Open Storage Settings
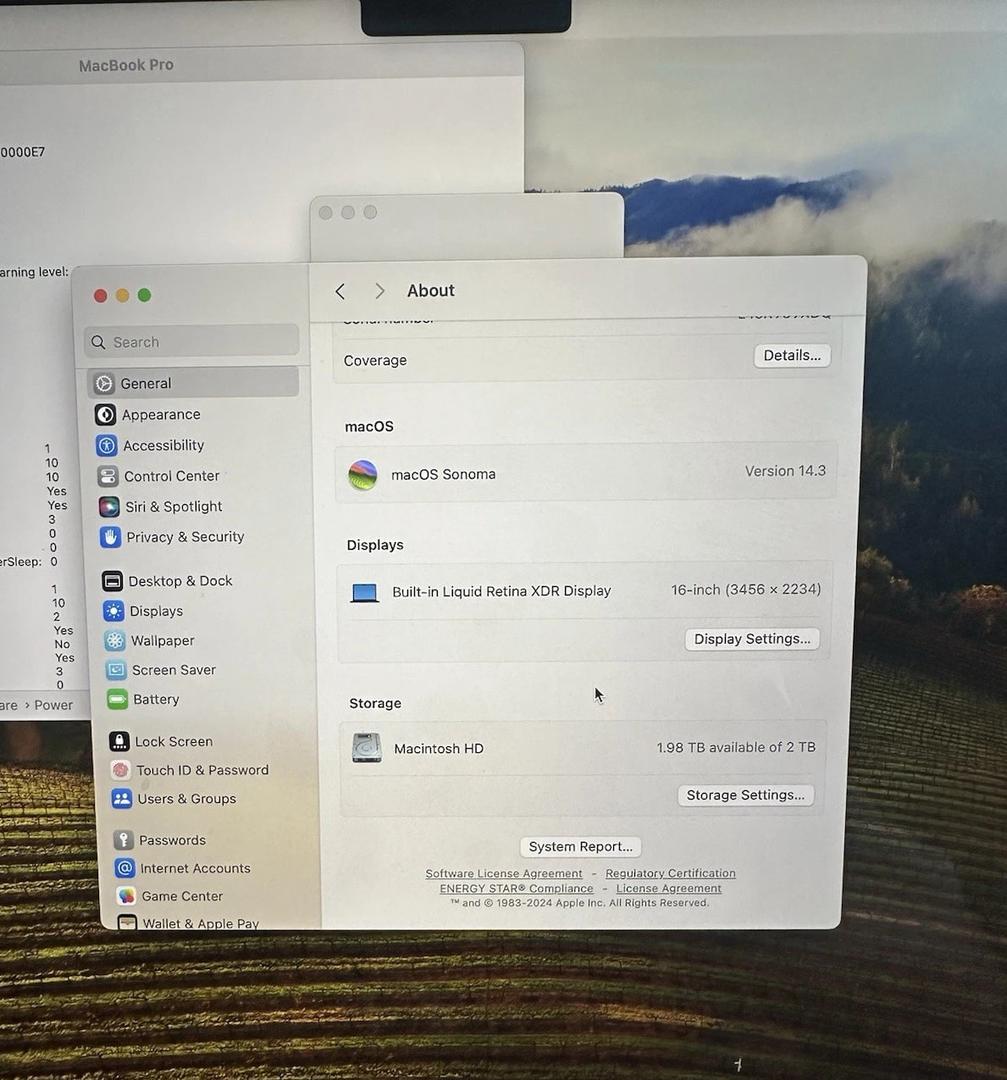 pyautogui.click(x=745, y=795)
